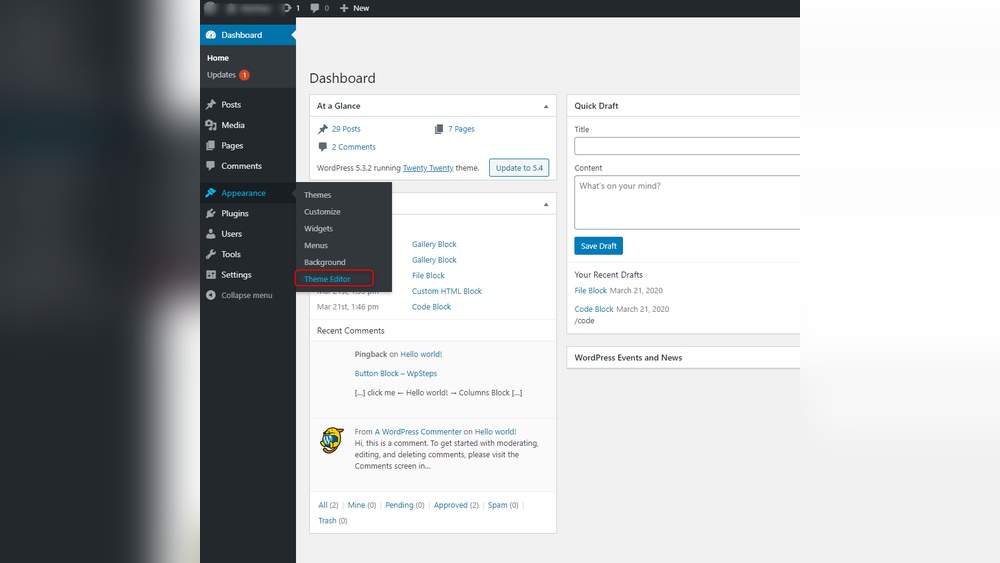
Task: Filter comments by Mine (0)
Action: point(362,505)
